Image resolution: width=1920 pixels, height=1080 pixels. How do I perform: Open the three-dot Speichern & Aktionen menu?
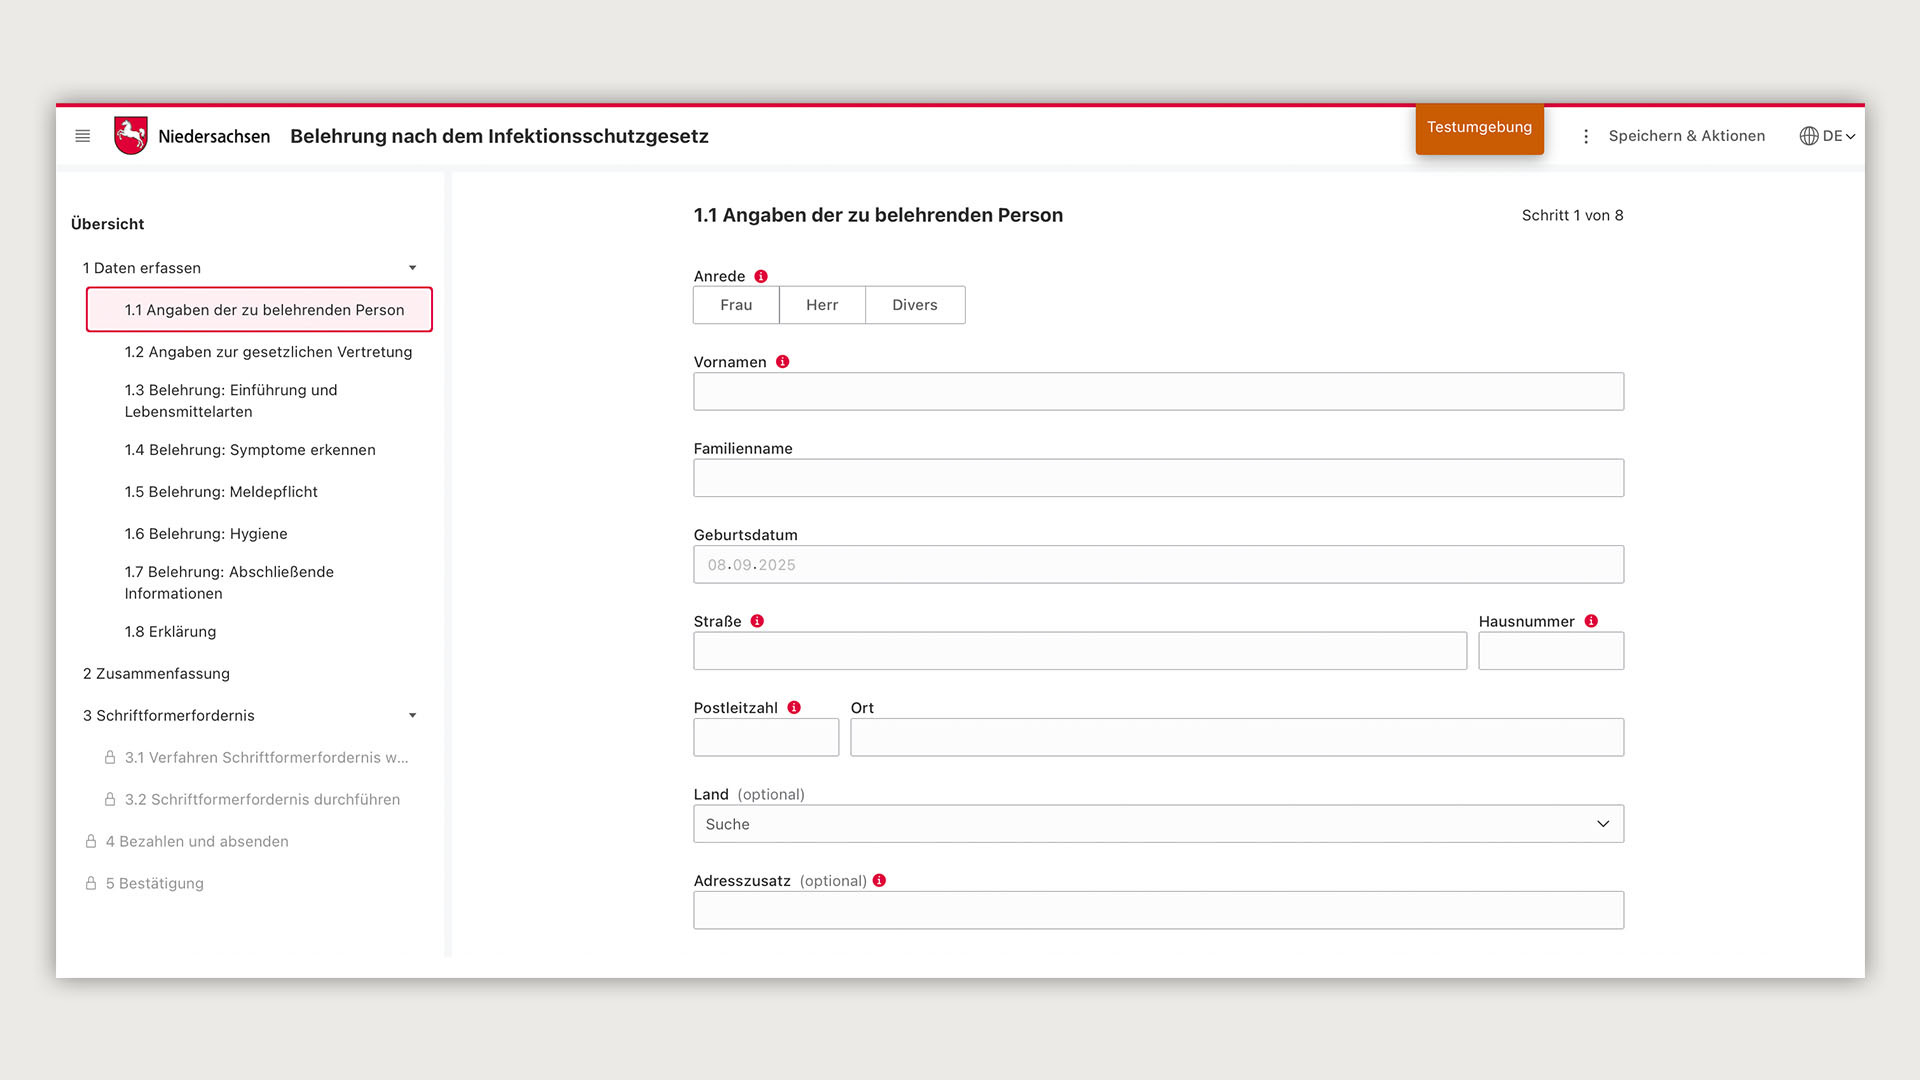[1586, 136]
